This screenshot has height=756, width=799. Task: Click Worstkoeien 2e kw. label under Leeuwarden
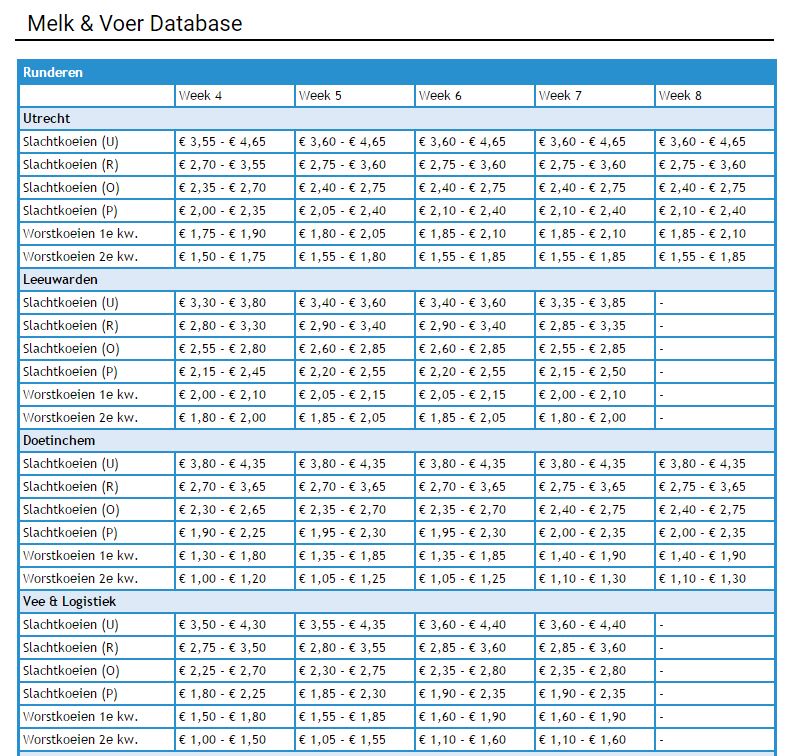[x=80, y=418]
